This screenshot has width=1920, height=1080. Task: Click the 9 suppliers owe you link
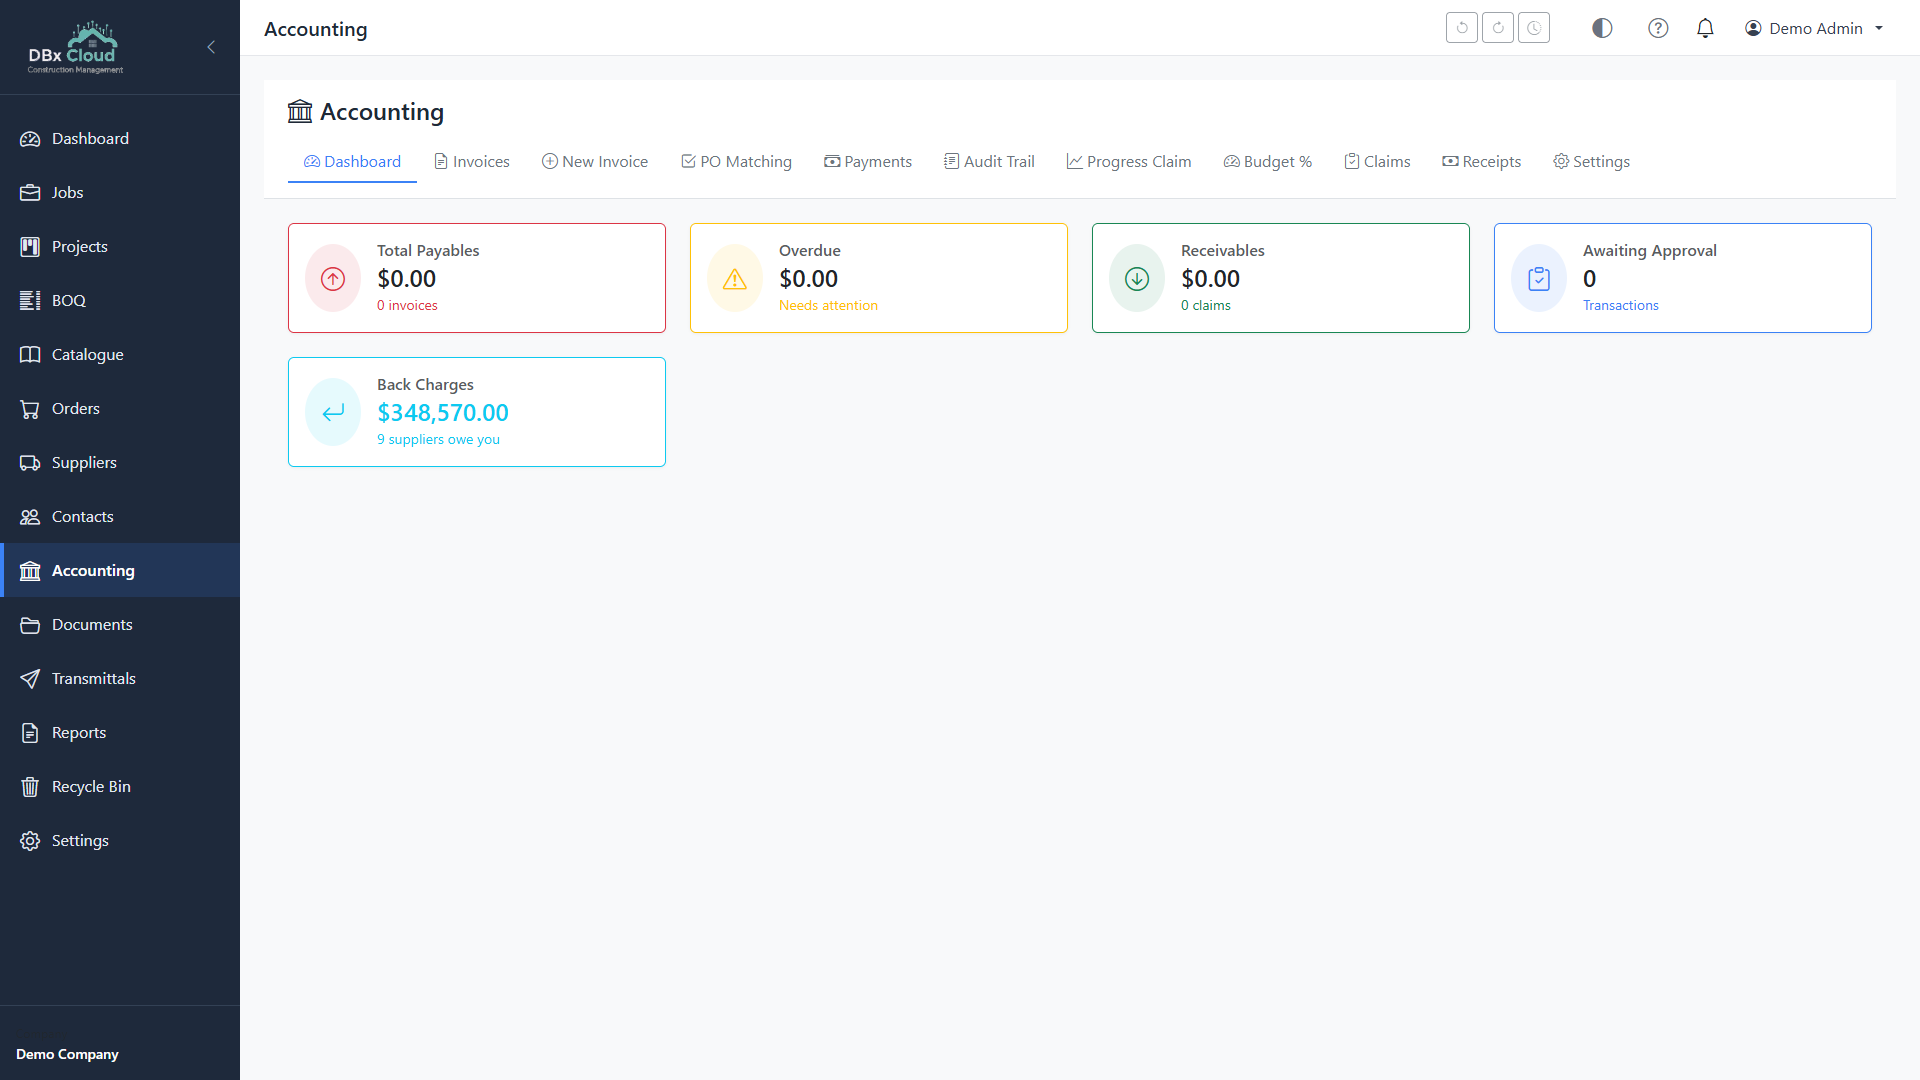[438, 439]
